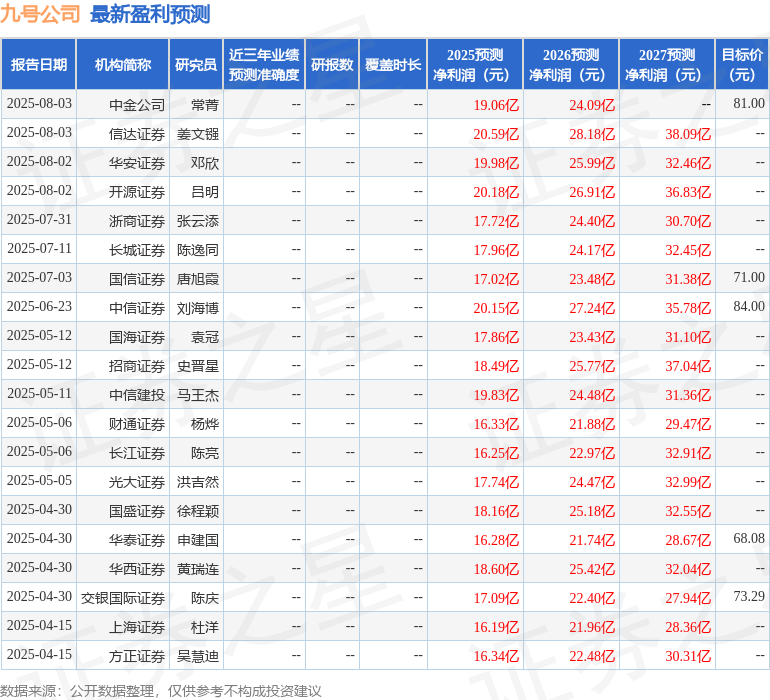
Task: Click the 九号公司 company title link
Action: 41,14
